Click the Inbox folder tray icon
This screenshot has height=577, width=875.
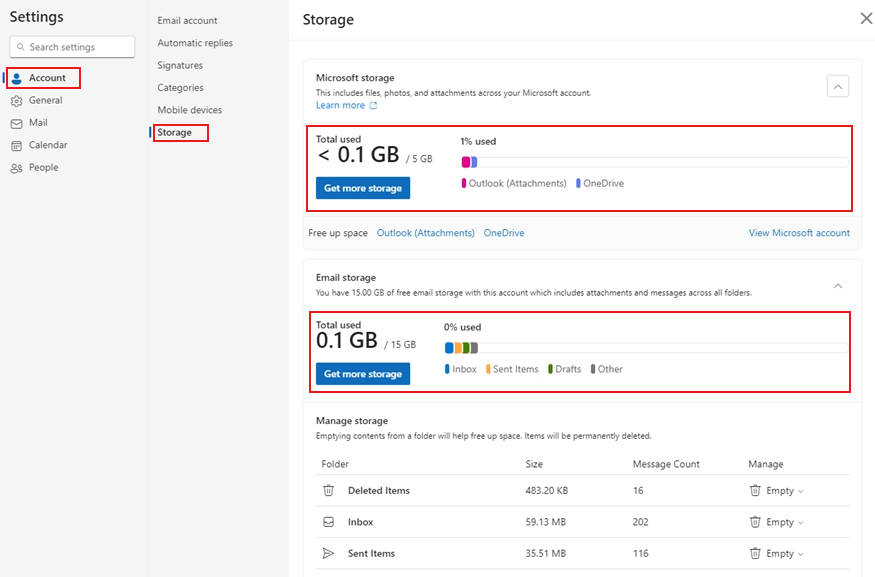point(329,522)
